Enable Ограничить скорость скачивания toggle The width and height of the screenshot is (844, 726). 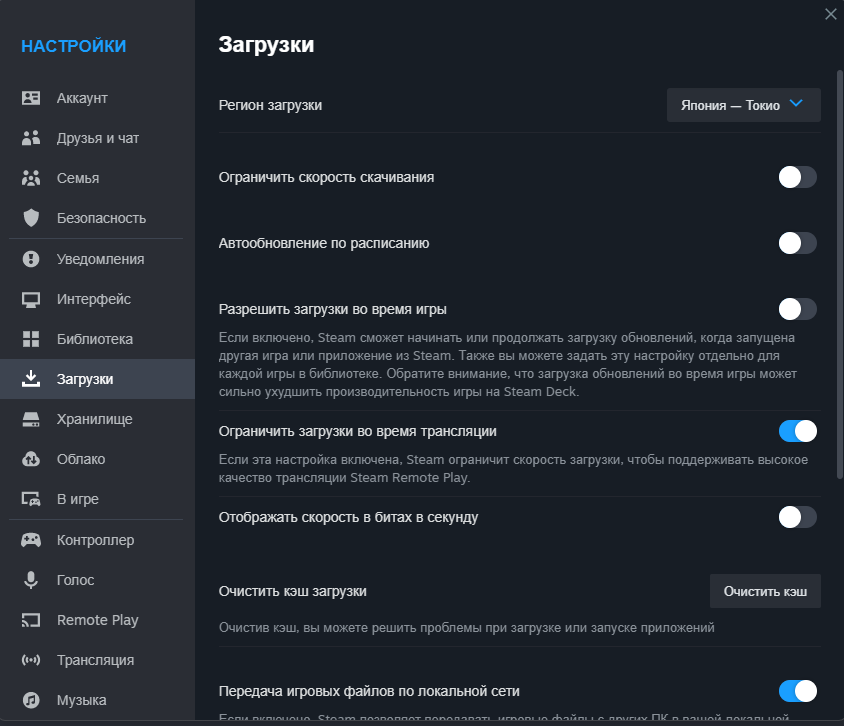pos(797,176)
